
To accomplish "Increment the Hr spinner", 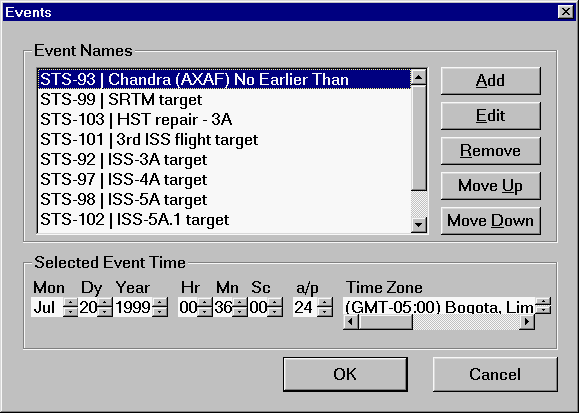I will (x=205, y=303).
